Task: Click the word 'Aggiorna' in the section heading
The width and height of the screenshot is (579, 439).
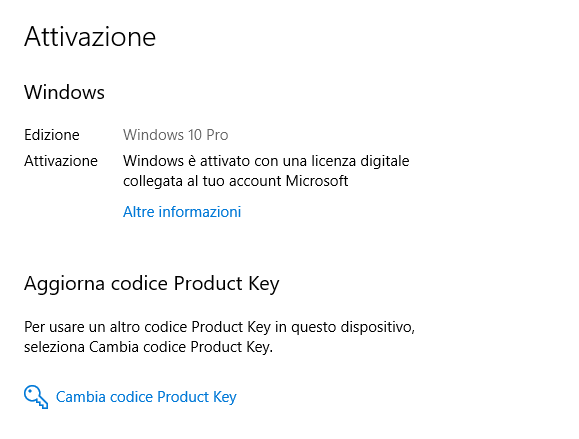Action: (x=65, y=284)
